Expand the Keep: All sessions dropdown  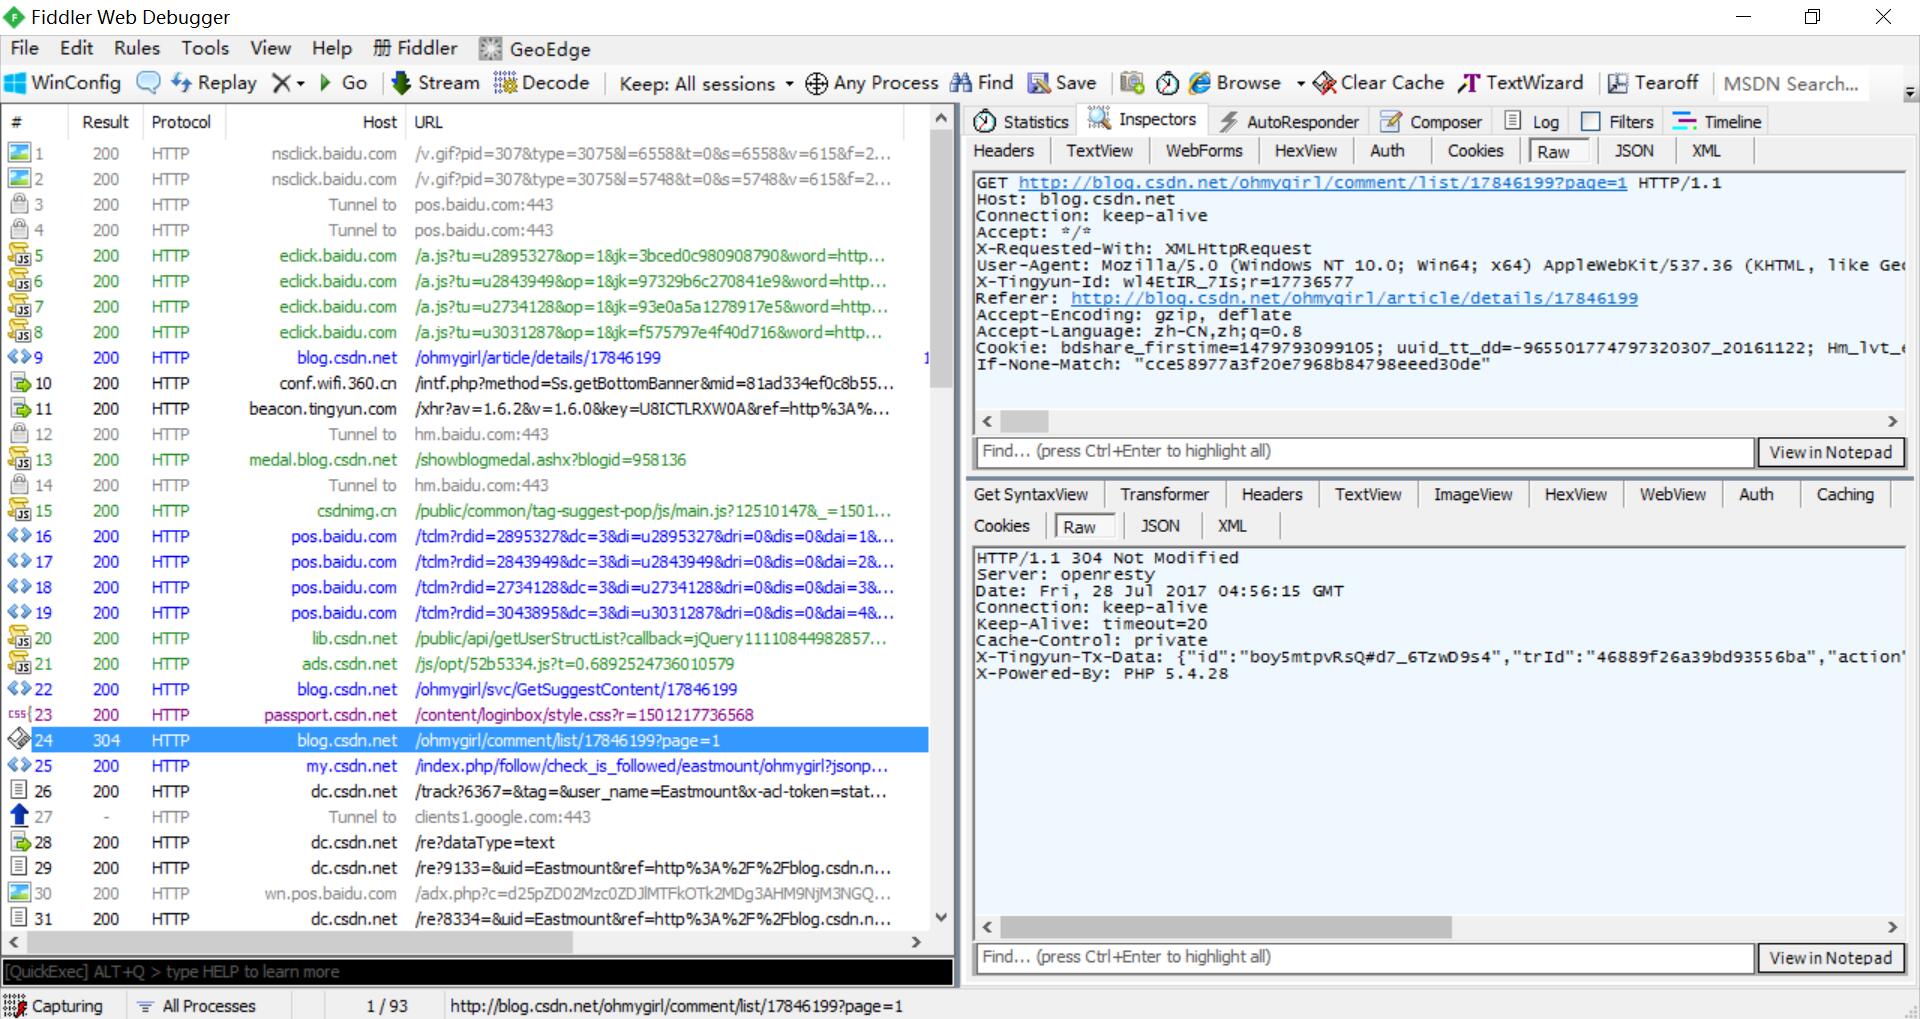click(789, 84)
